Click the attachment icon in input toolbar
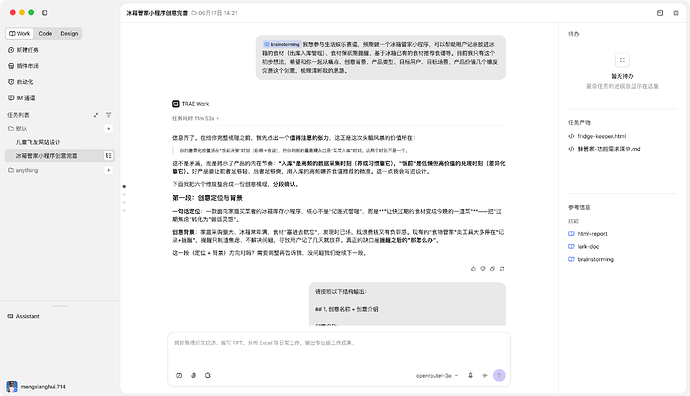690x396 pixels. point(193,375)
